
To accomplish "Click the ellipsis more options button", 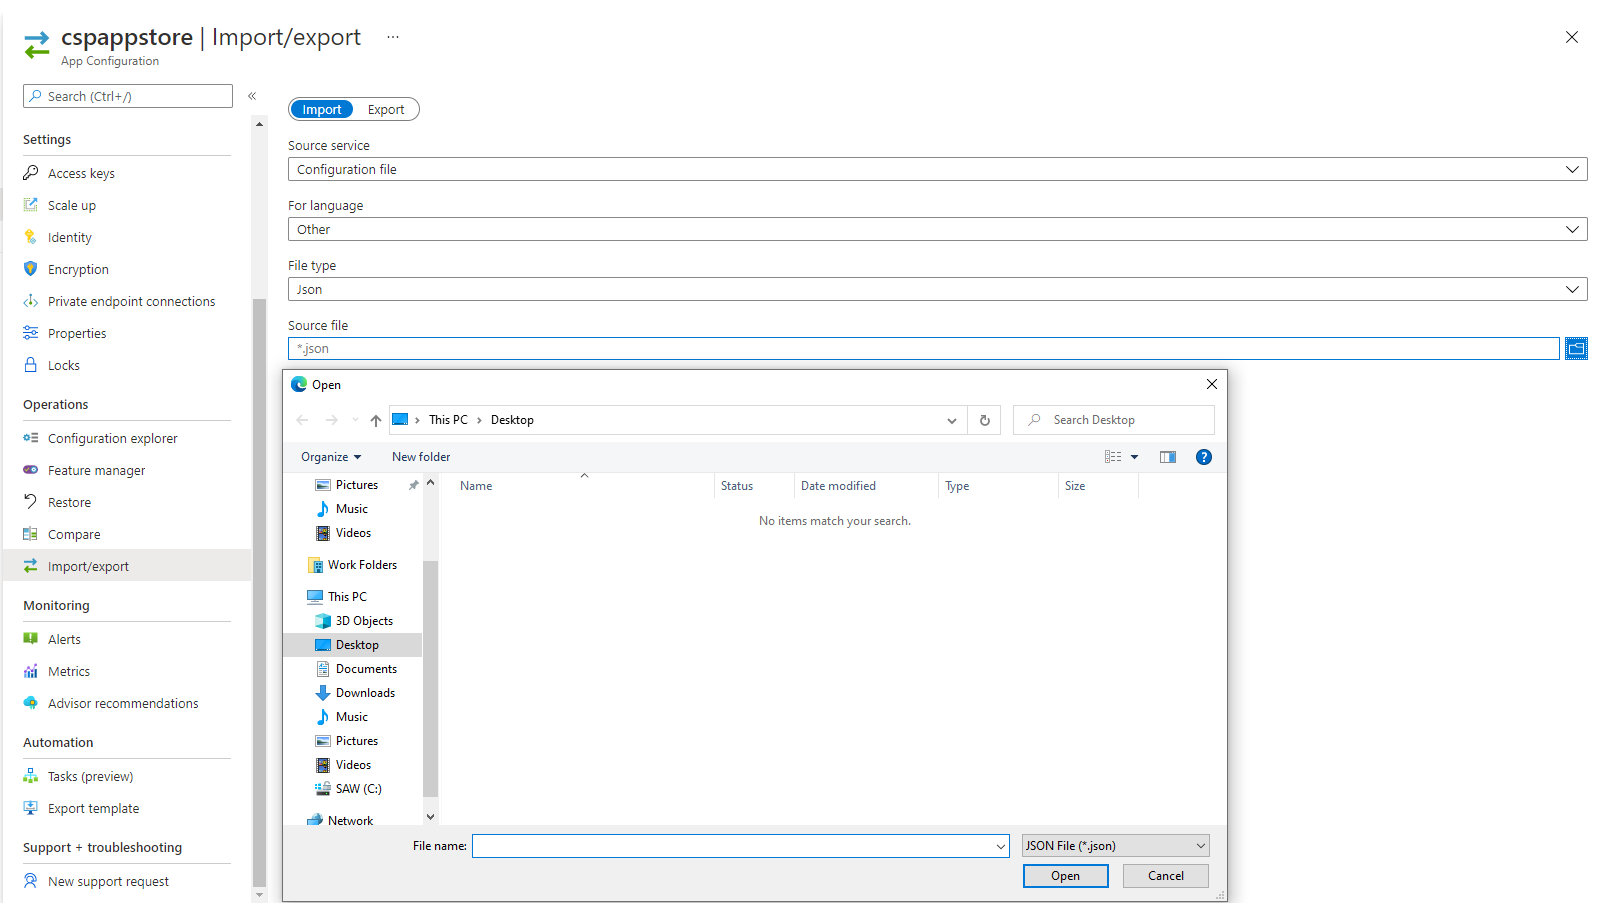I will coord(393,37).
